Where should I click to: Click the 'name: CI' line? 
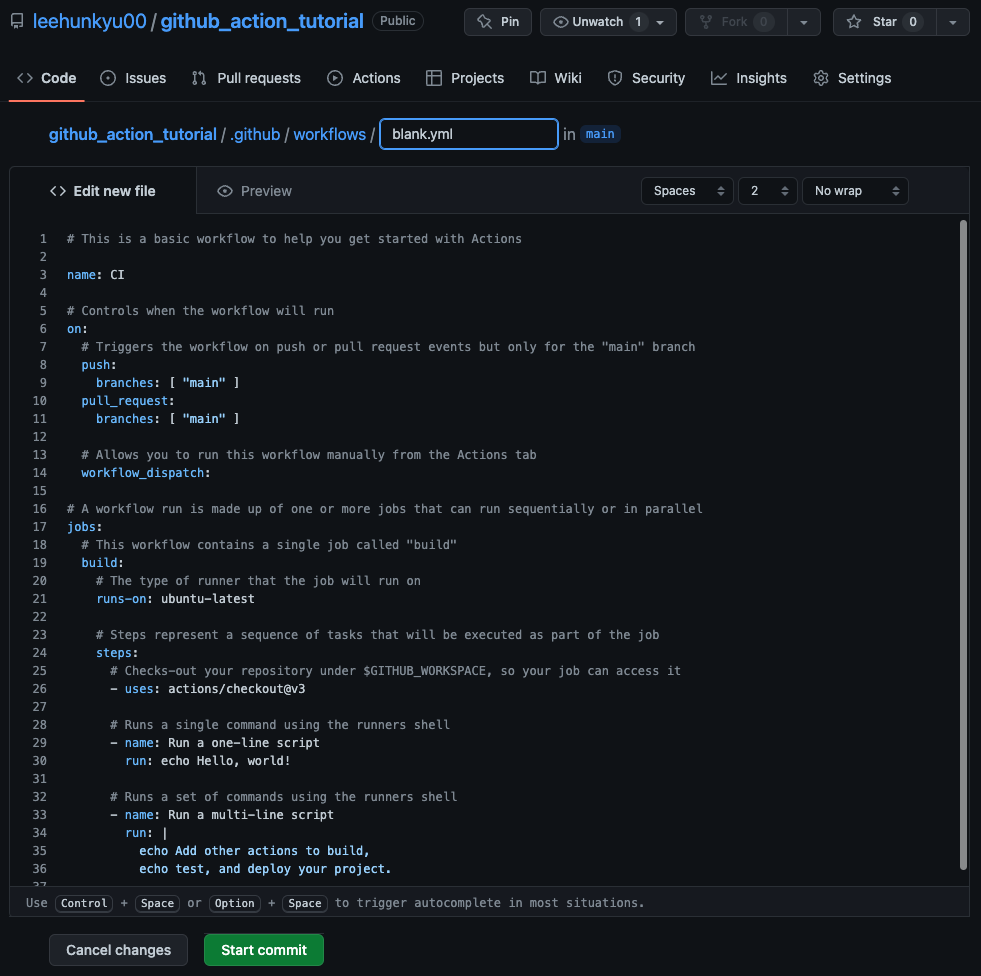pyautogui.click(x=96, y=275)
